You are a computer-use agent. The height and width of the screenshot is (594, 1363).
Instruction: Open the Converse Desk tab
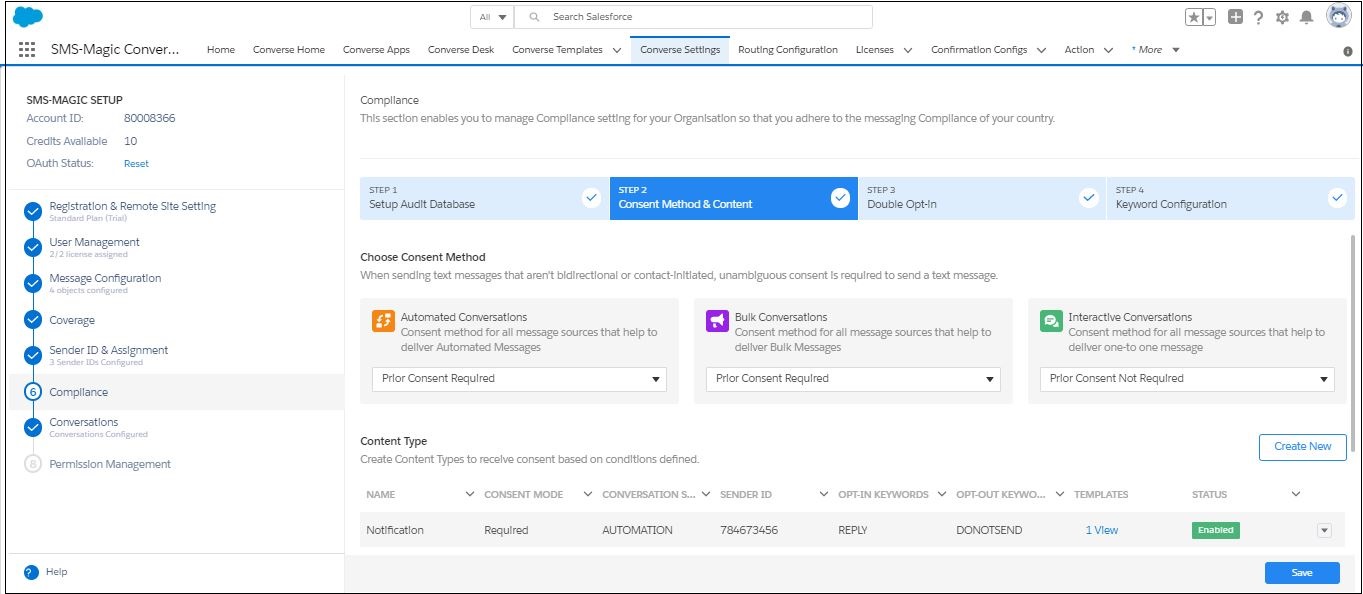coord(461,50)
